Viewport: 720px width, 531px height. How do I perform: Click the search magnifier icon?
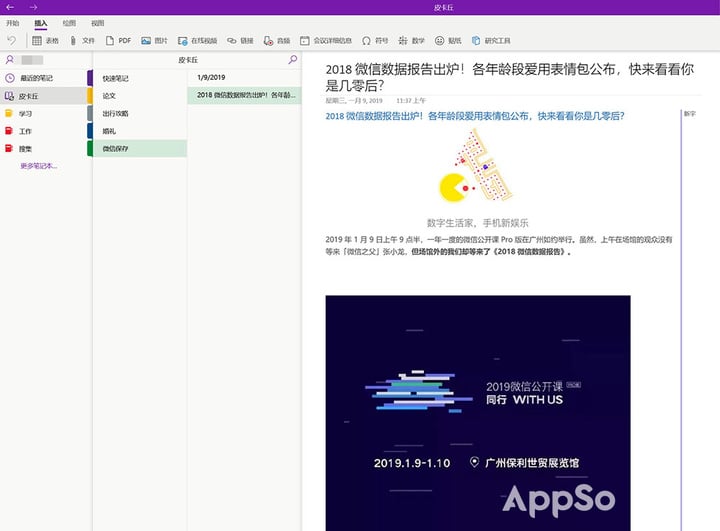click(292, 60)
